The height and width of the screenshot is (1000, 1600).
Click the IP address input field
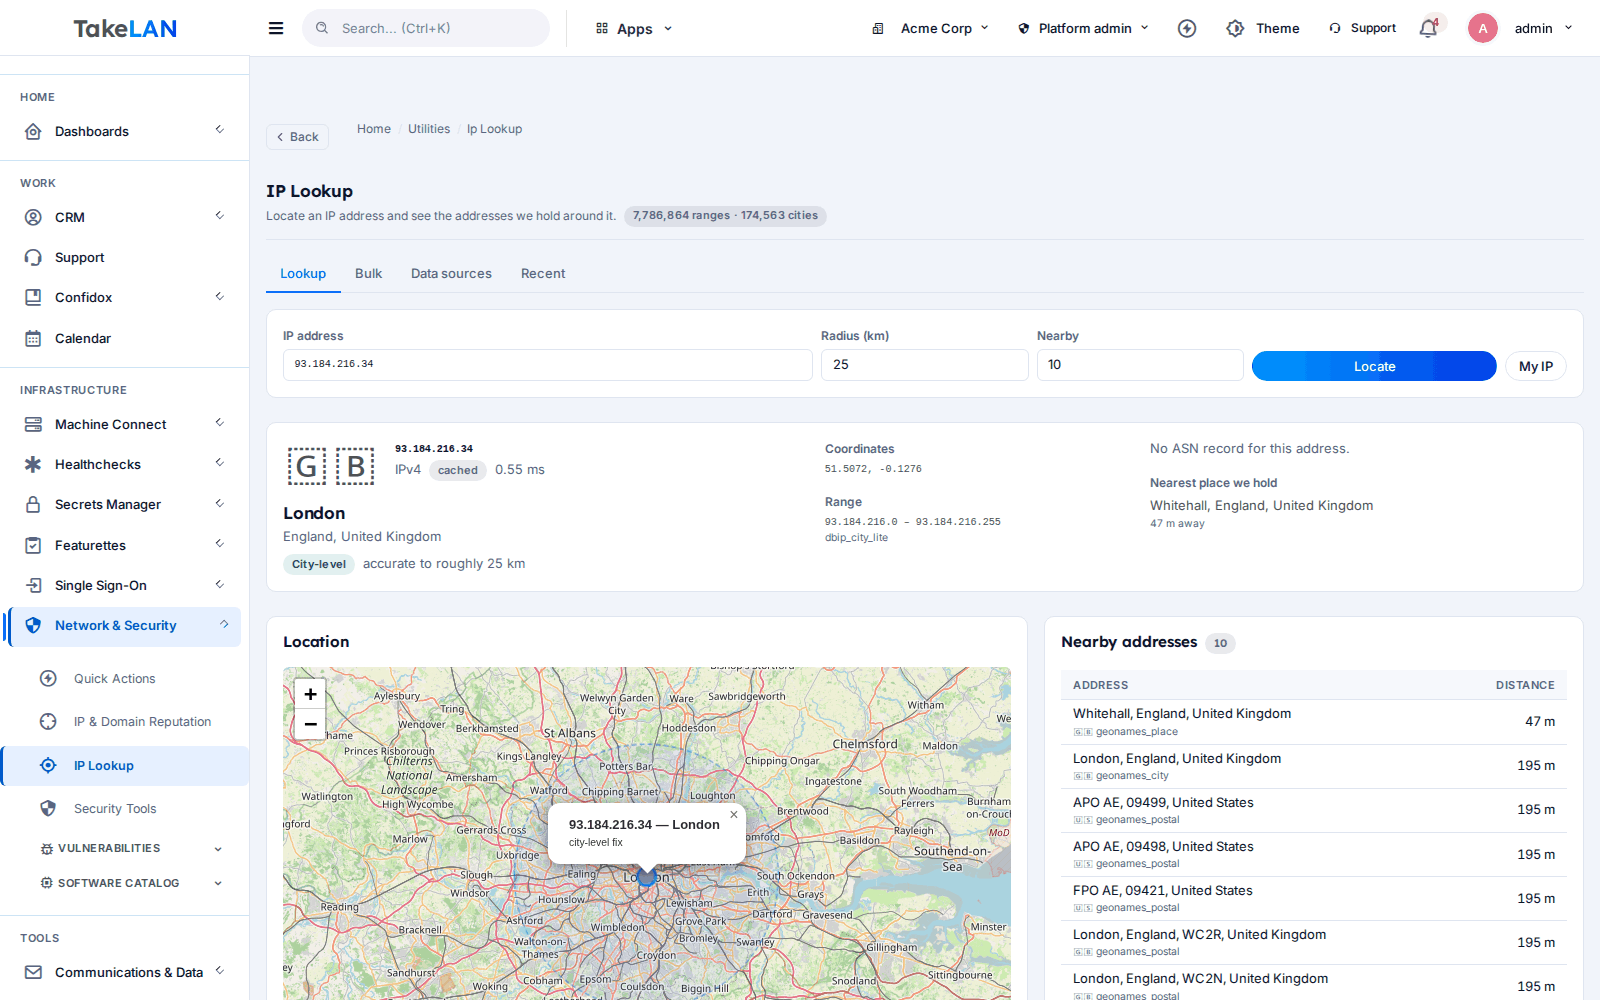tap(548, 365)
